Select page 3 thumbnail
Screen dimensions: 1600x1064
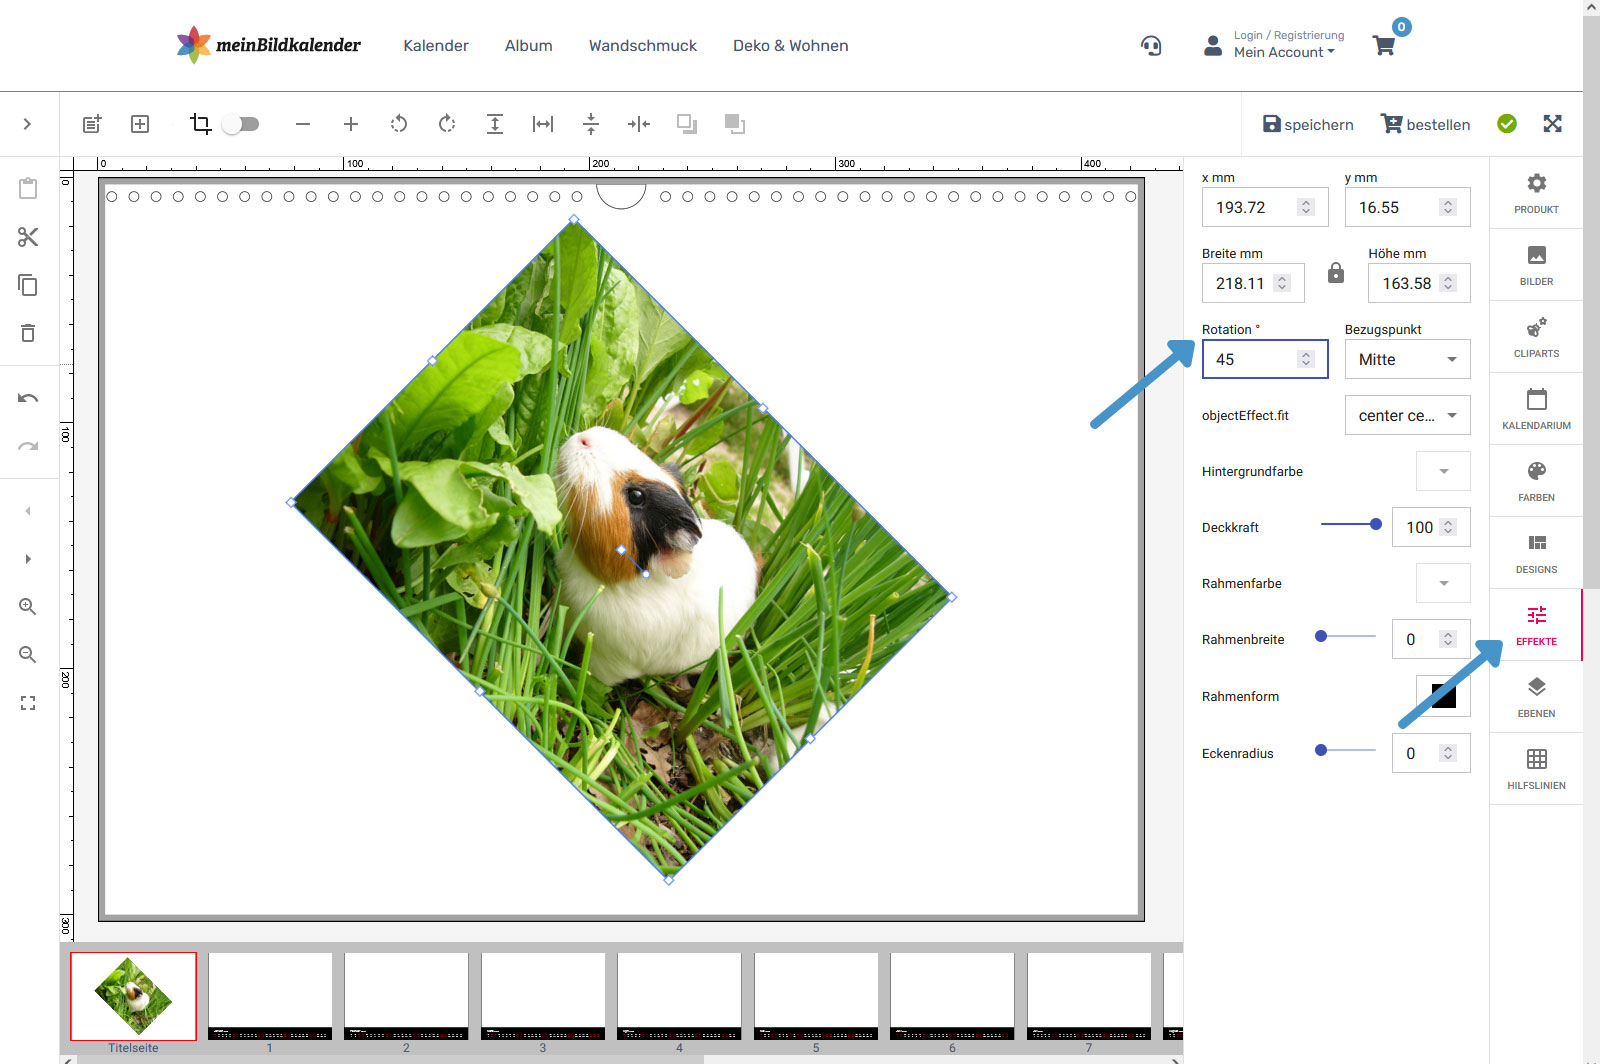click(x=543, y=996)
